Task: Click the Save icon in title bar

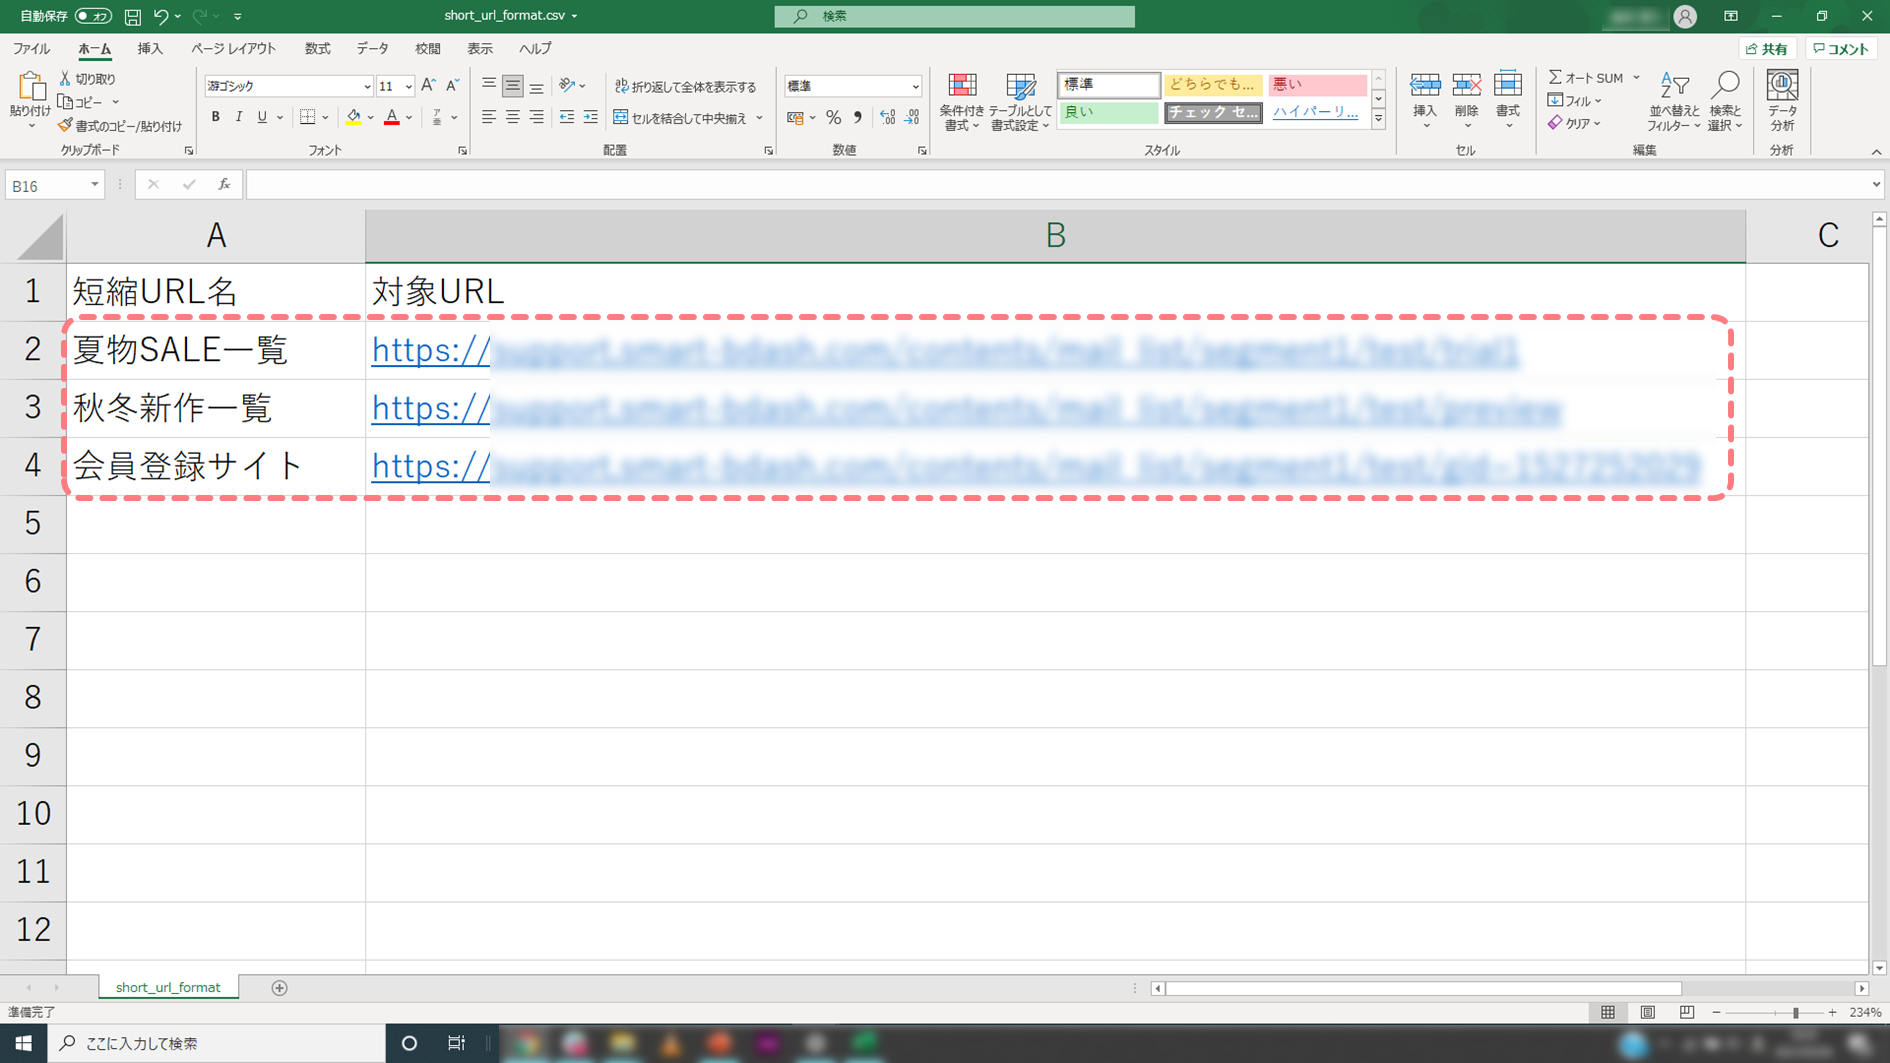Action: (132, 16)
